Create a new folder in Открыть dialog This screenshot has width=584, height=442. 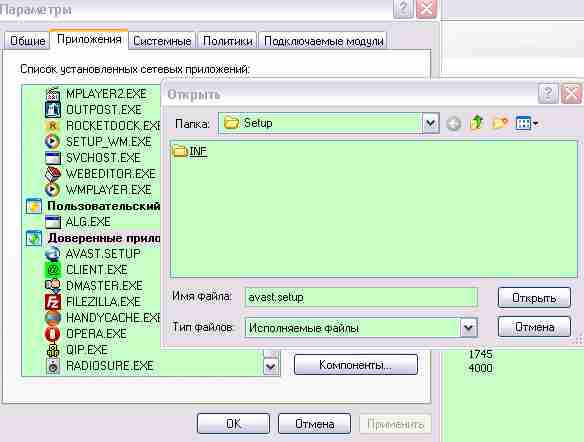500,123
